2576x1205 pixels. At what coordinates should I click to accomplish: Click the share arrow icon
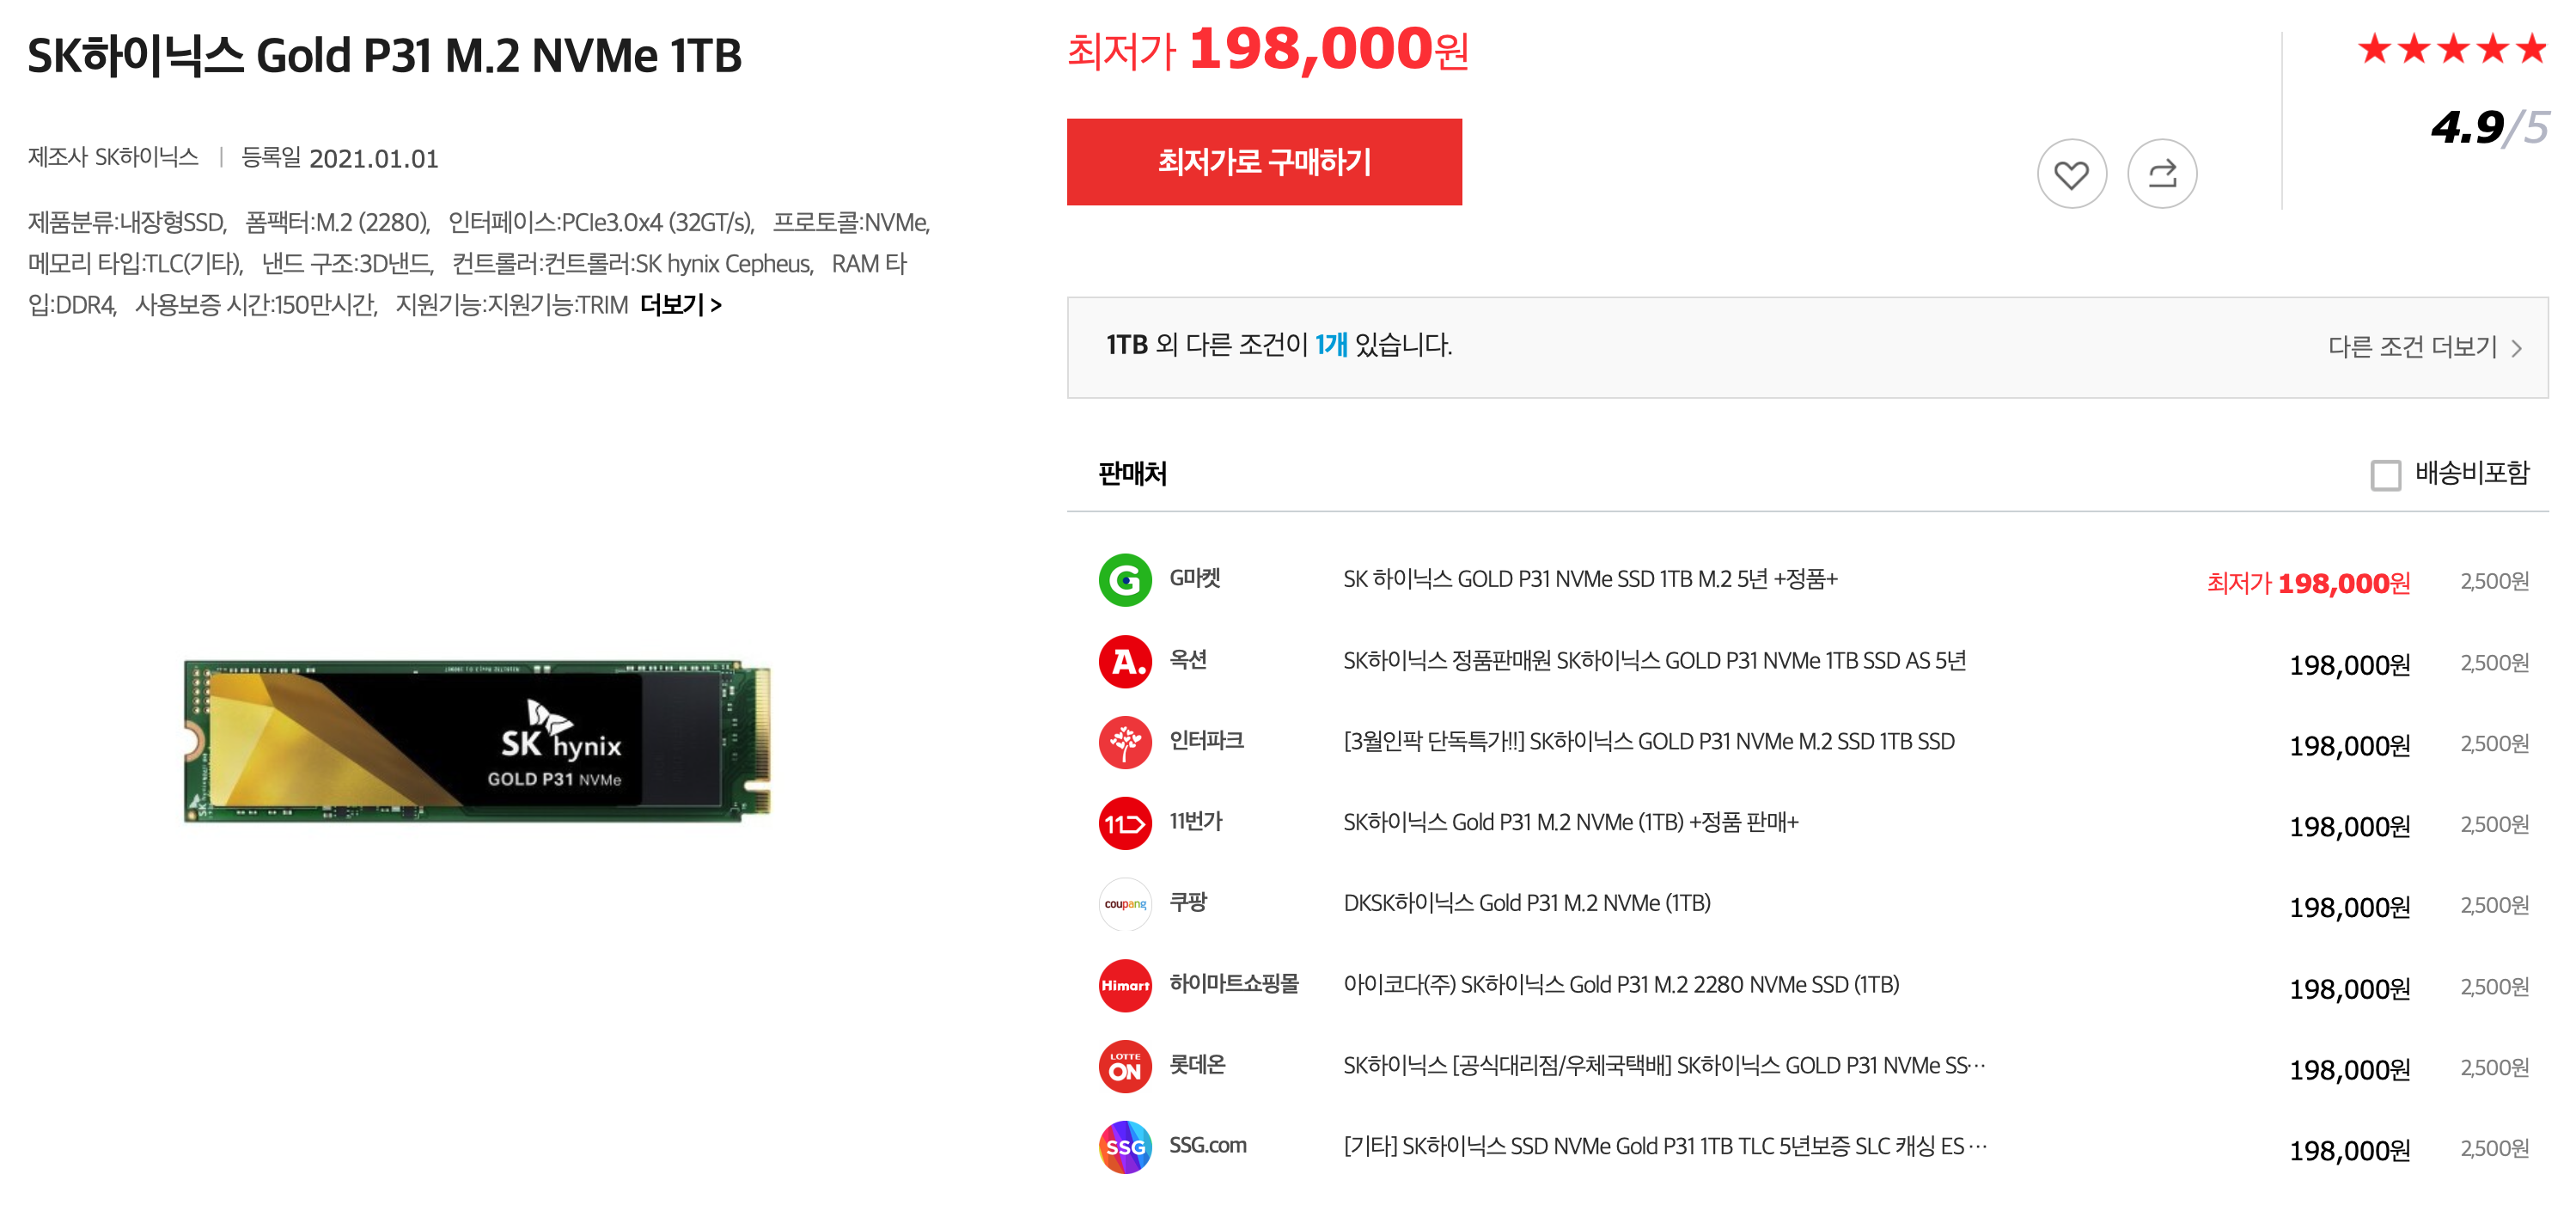[2161, 174]
